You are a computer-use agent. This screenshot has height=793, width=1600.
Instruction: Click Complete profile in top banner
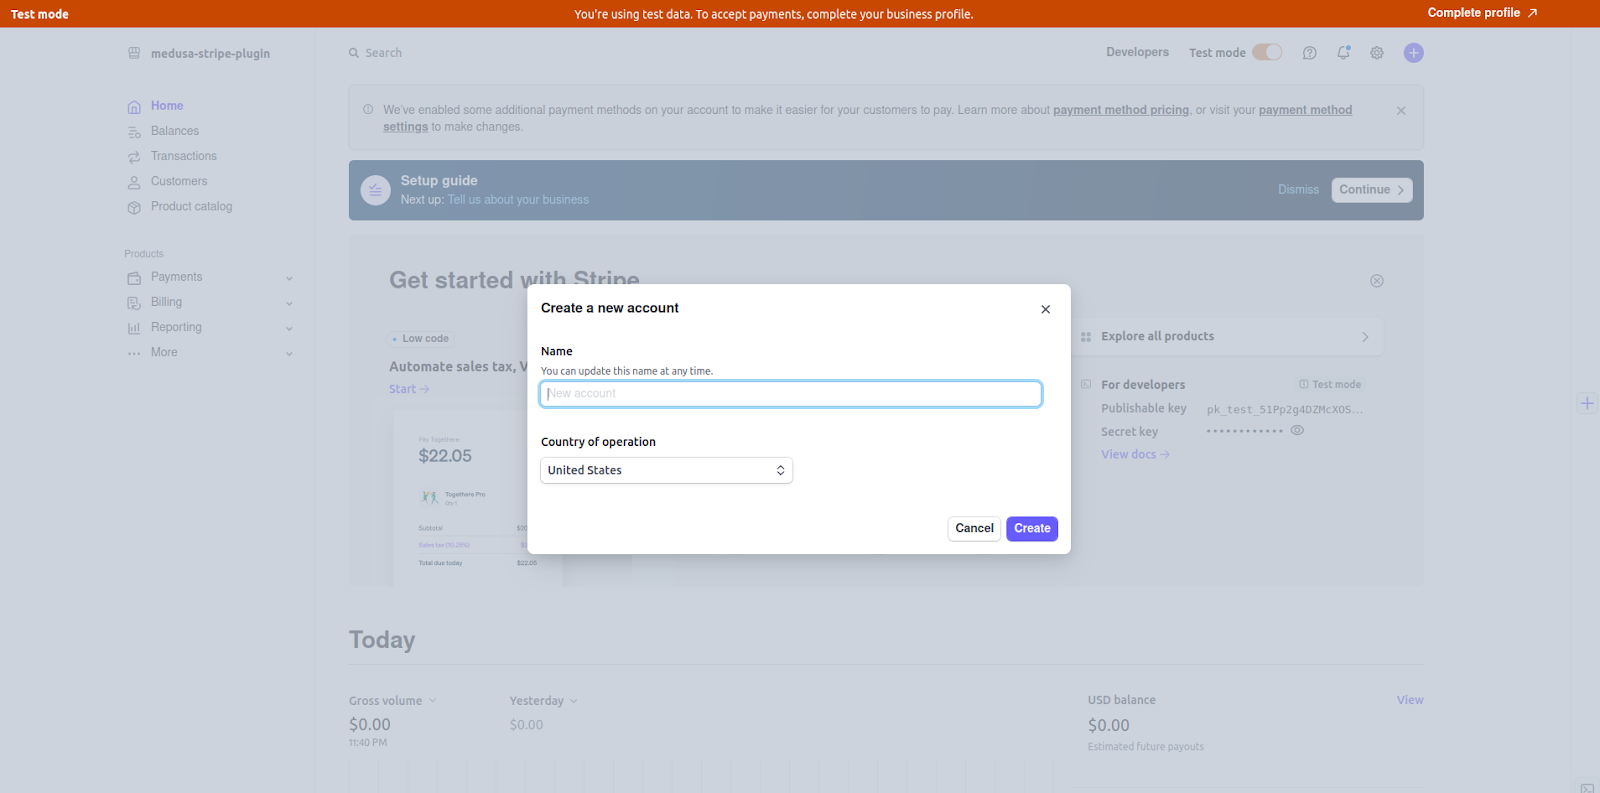(1482, 13)
